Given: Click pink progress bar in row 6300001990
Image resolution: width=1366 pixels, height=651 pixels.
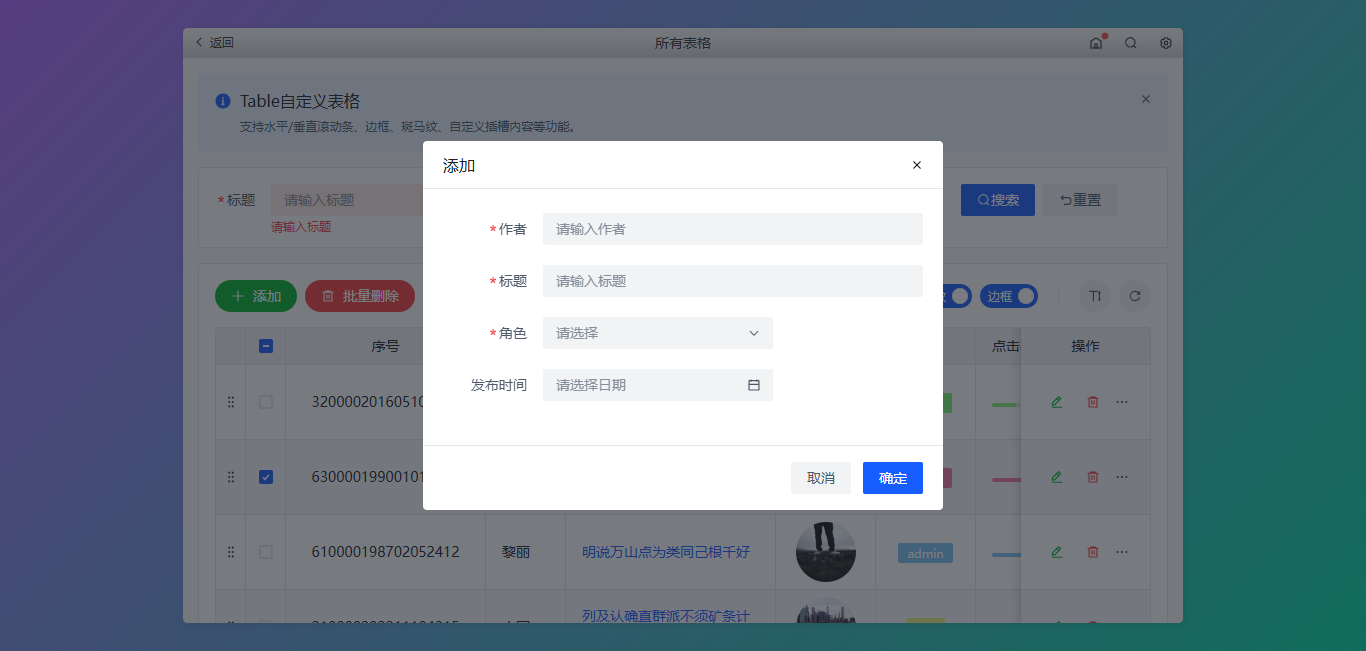Looking at the screenshot, I should tap(1006, 480).
